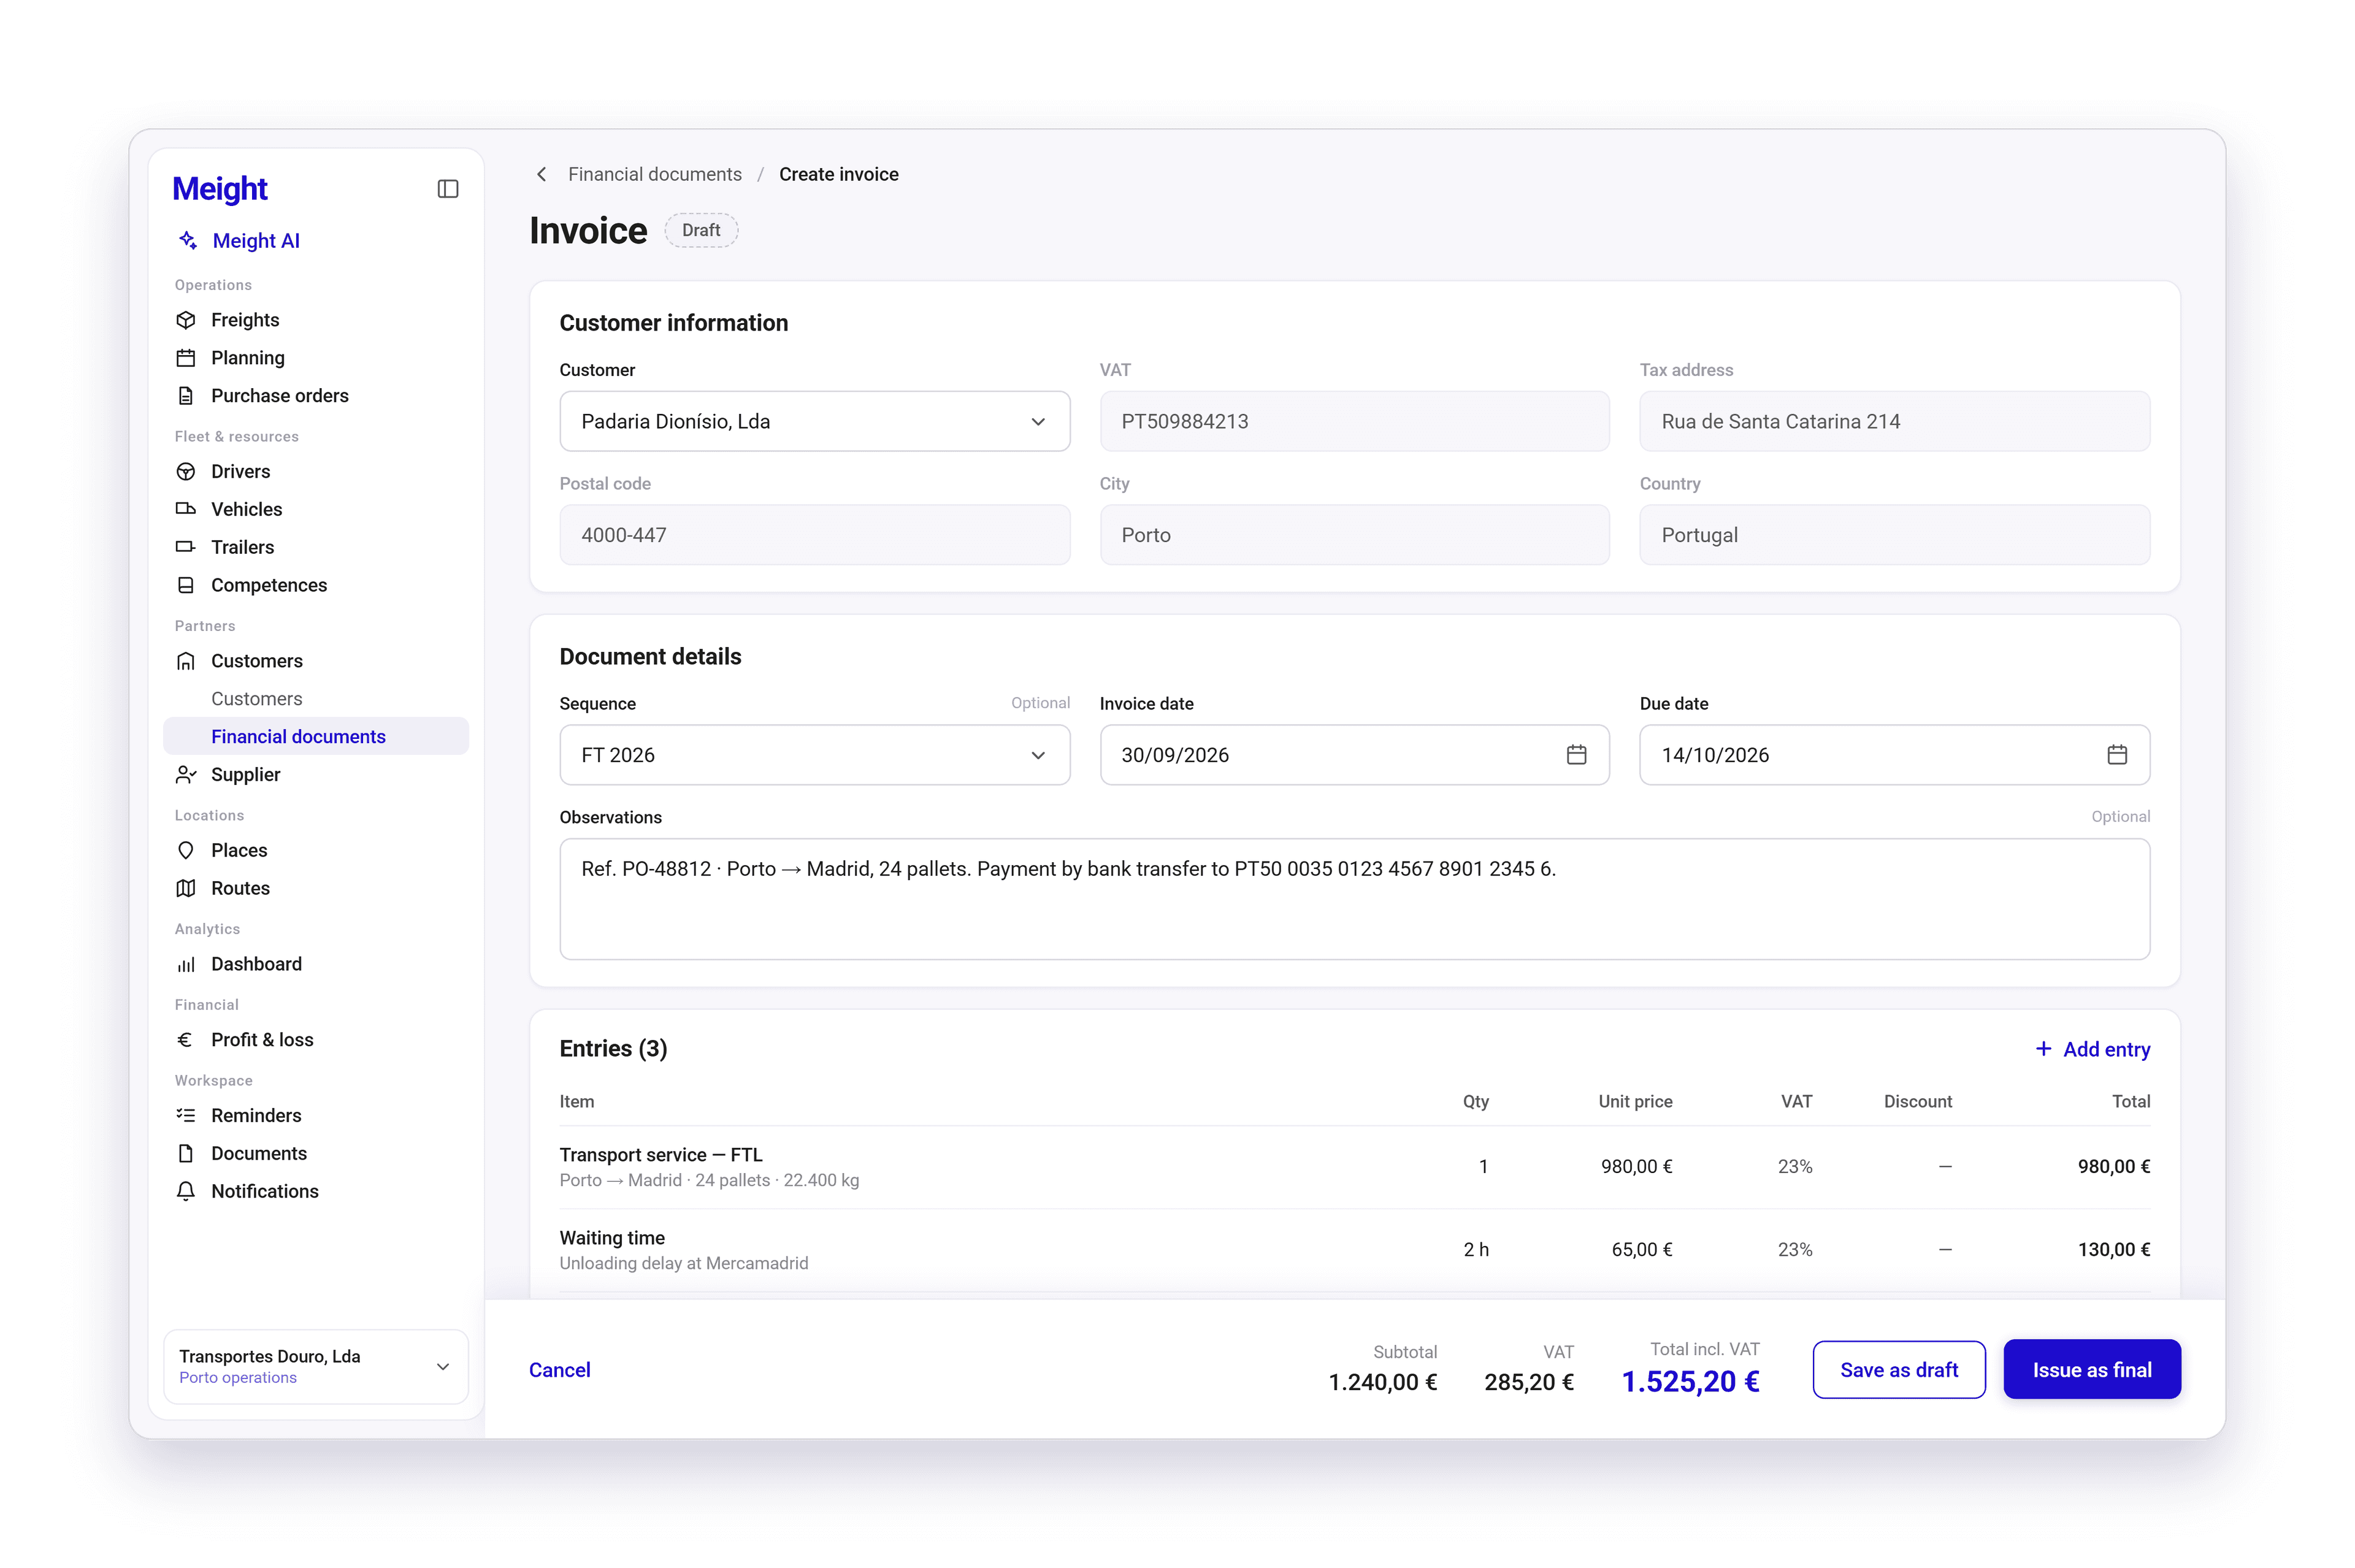The width and height of the screenshot is (2355, 1568).
Task: Click the Invoice date field
Action: (x=1354, y=755)
